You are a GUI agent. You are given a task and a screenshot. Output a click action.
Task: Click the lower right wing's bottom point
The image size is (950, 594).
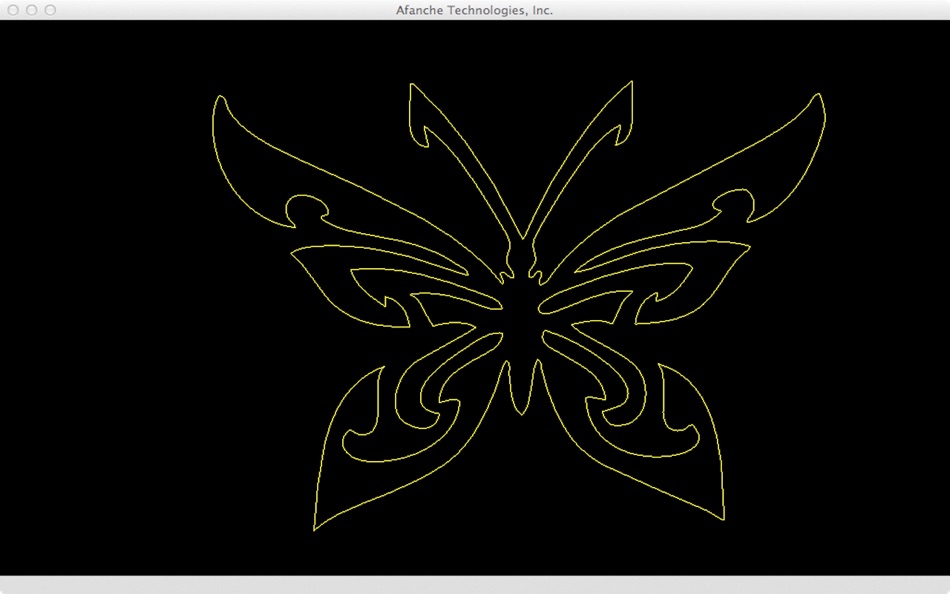click(723, 518)
